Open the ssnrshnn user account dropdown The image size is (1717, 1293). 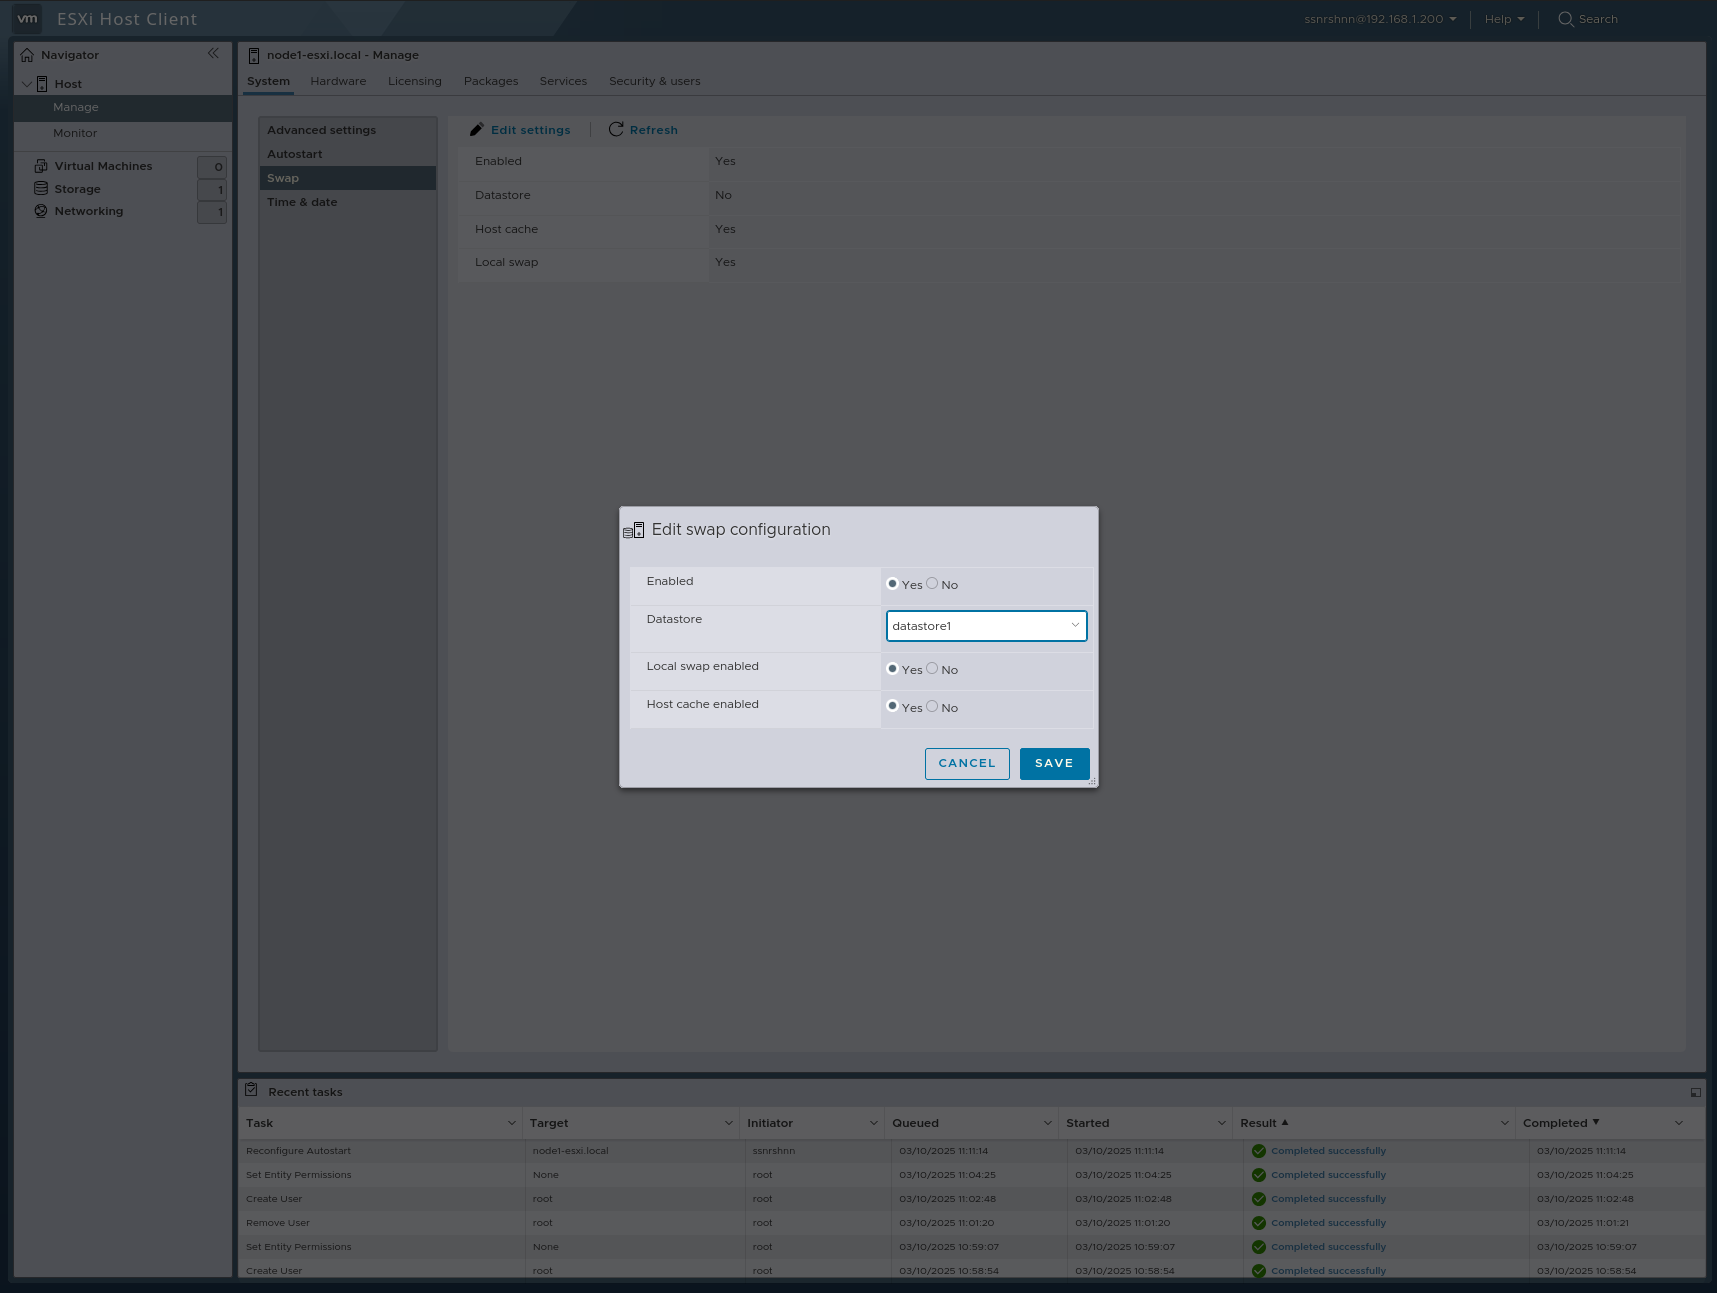pos(1378,18)
